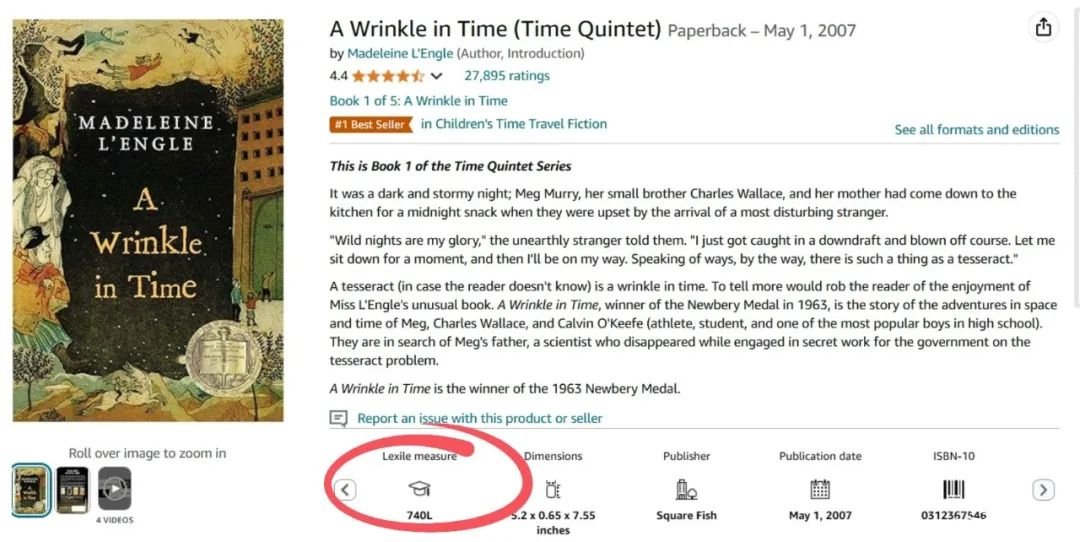Click the Dimensions ruler icon
The width and height of the screenshot is (1080, 542).
pos(552,489)
